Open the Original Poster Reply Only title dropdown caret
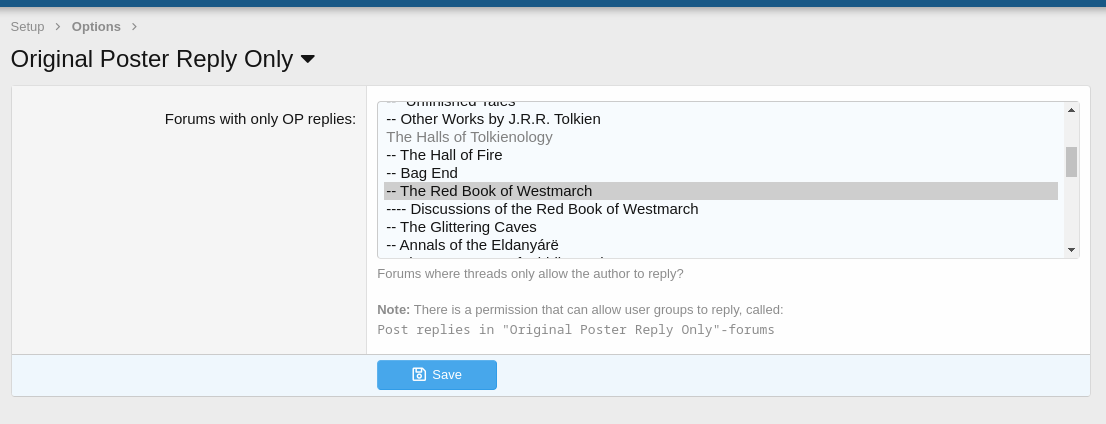The height and width of the screenshot is (424, 1106). click(308, 60)
